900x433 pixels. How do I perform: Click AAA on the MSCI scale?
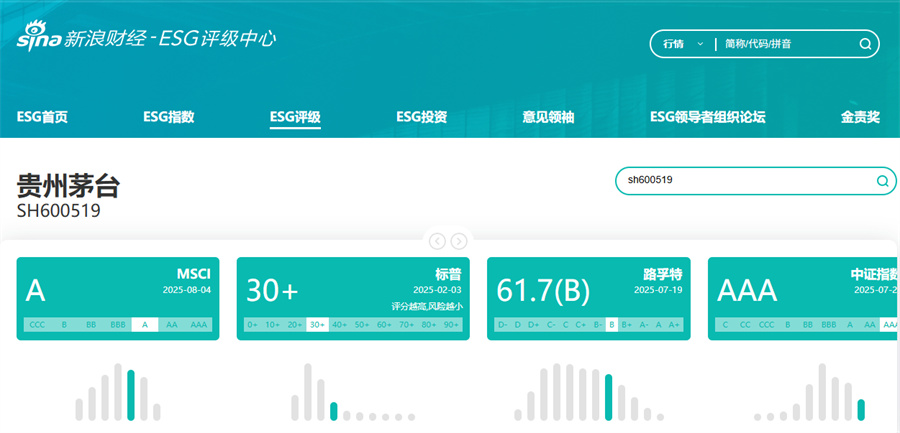click(199, 325)
